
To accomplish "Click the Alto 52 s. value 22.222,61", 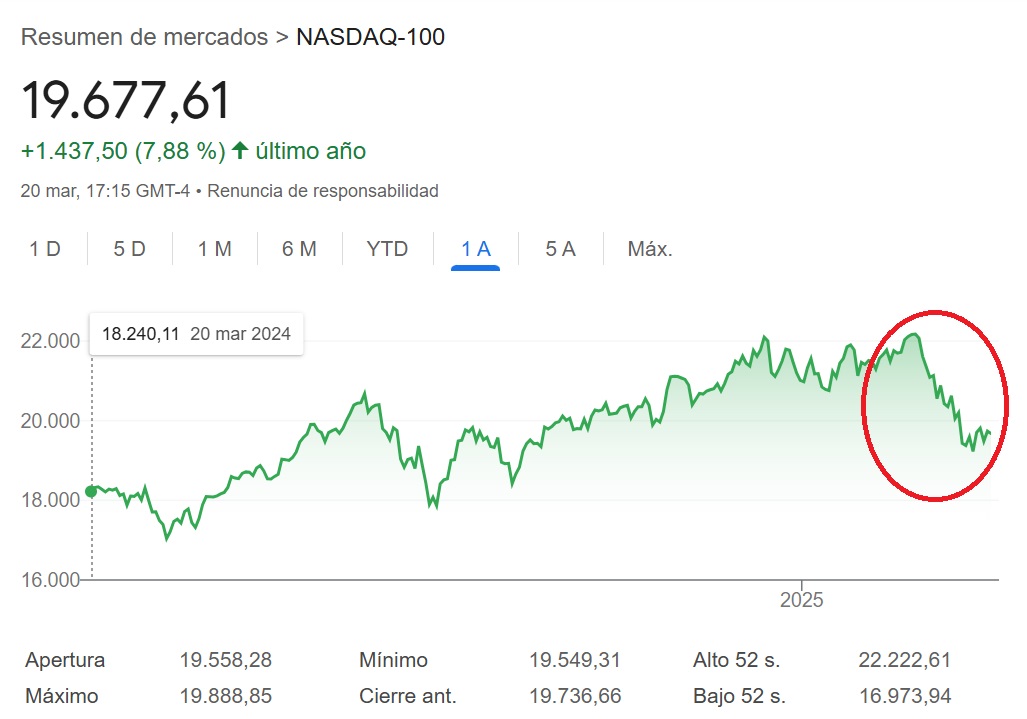I will click(x=904, y=660).
